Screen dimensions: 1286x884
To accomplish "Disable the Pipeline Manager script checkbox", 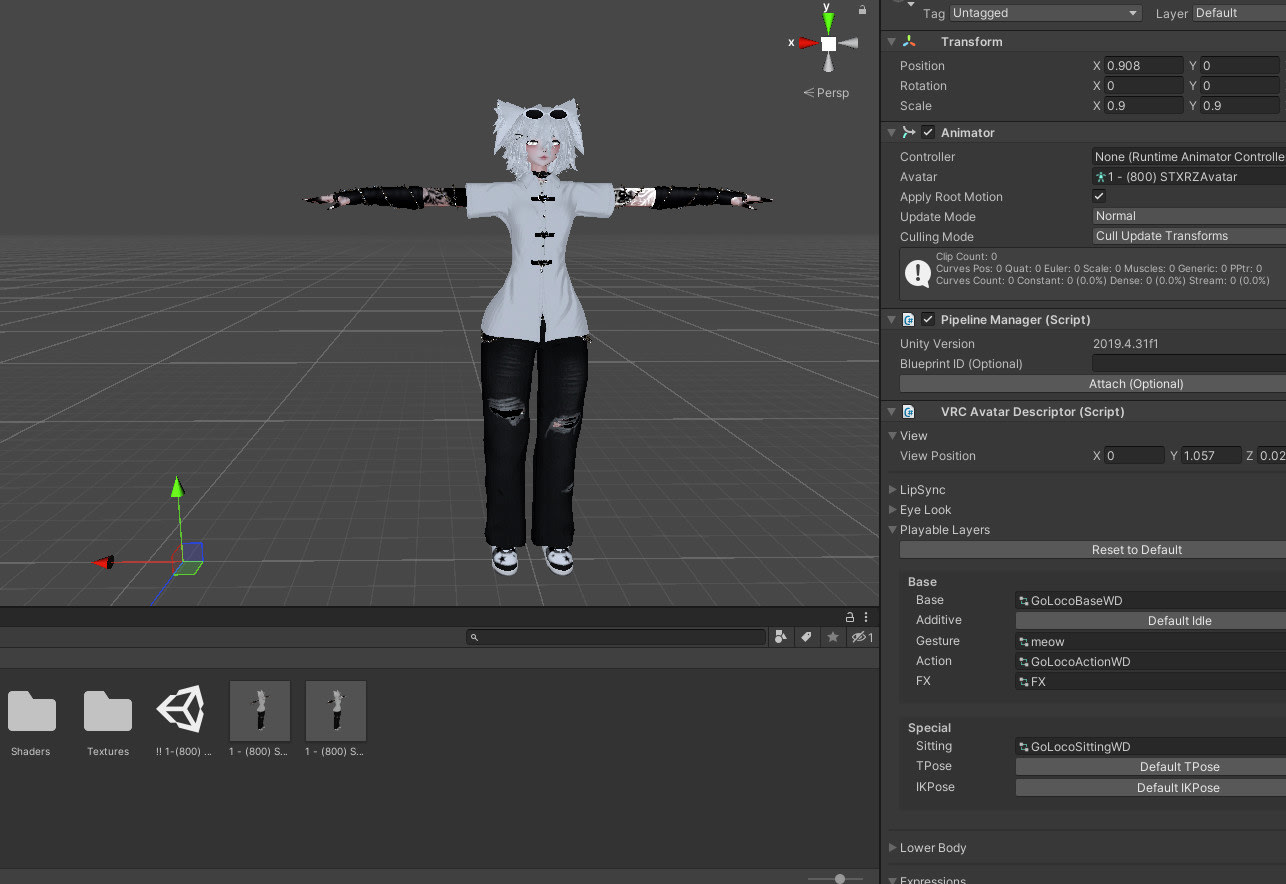I will (x=928, y=320).
